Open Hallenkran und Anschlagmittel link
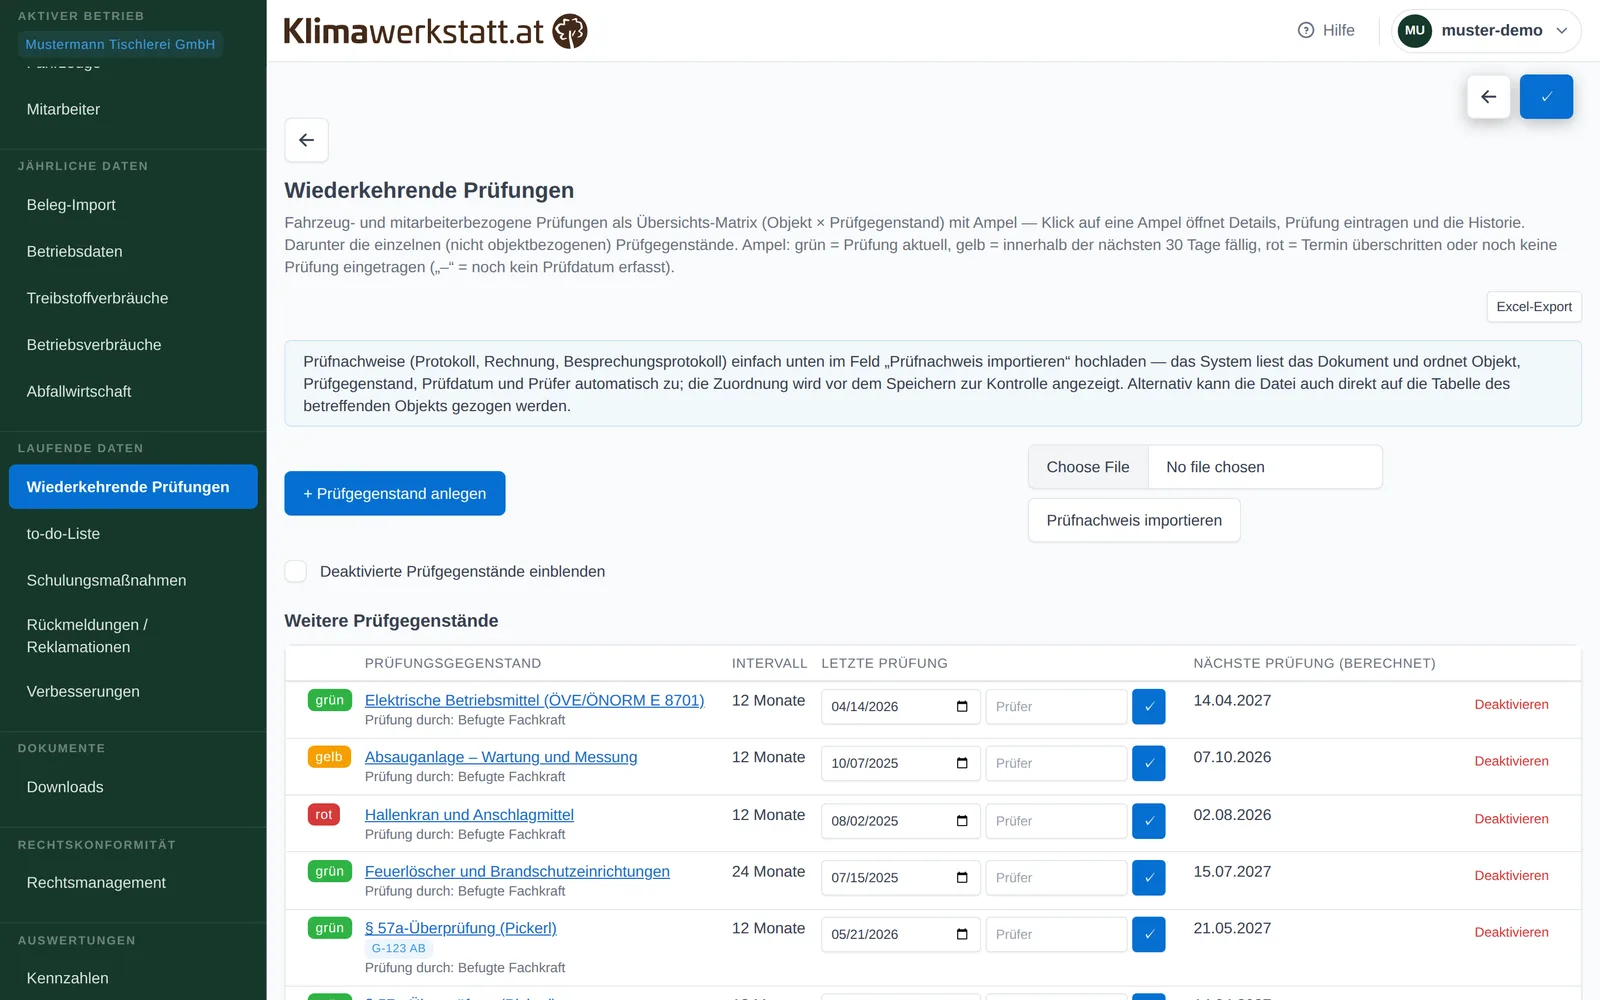The image size is (1600, 1000). tap(469, 815)
